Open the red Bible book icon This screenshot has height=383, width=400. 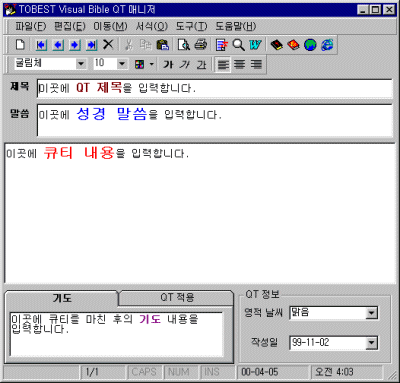(x=293, y=45)
